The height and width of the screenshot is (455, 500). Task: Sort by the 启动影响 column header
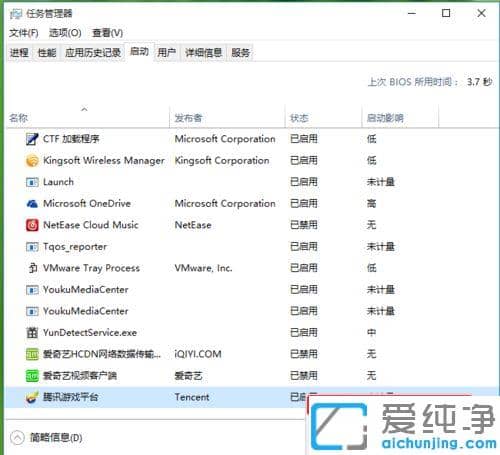point(400,117)
